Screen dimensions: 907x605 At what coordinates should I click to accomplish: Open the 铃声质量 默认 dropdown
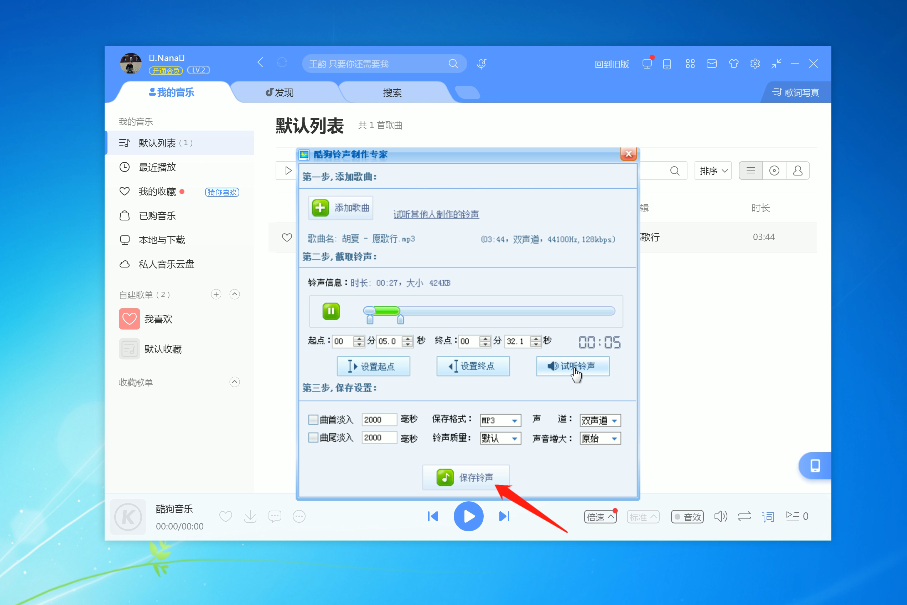point(500,438)
